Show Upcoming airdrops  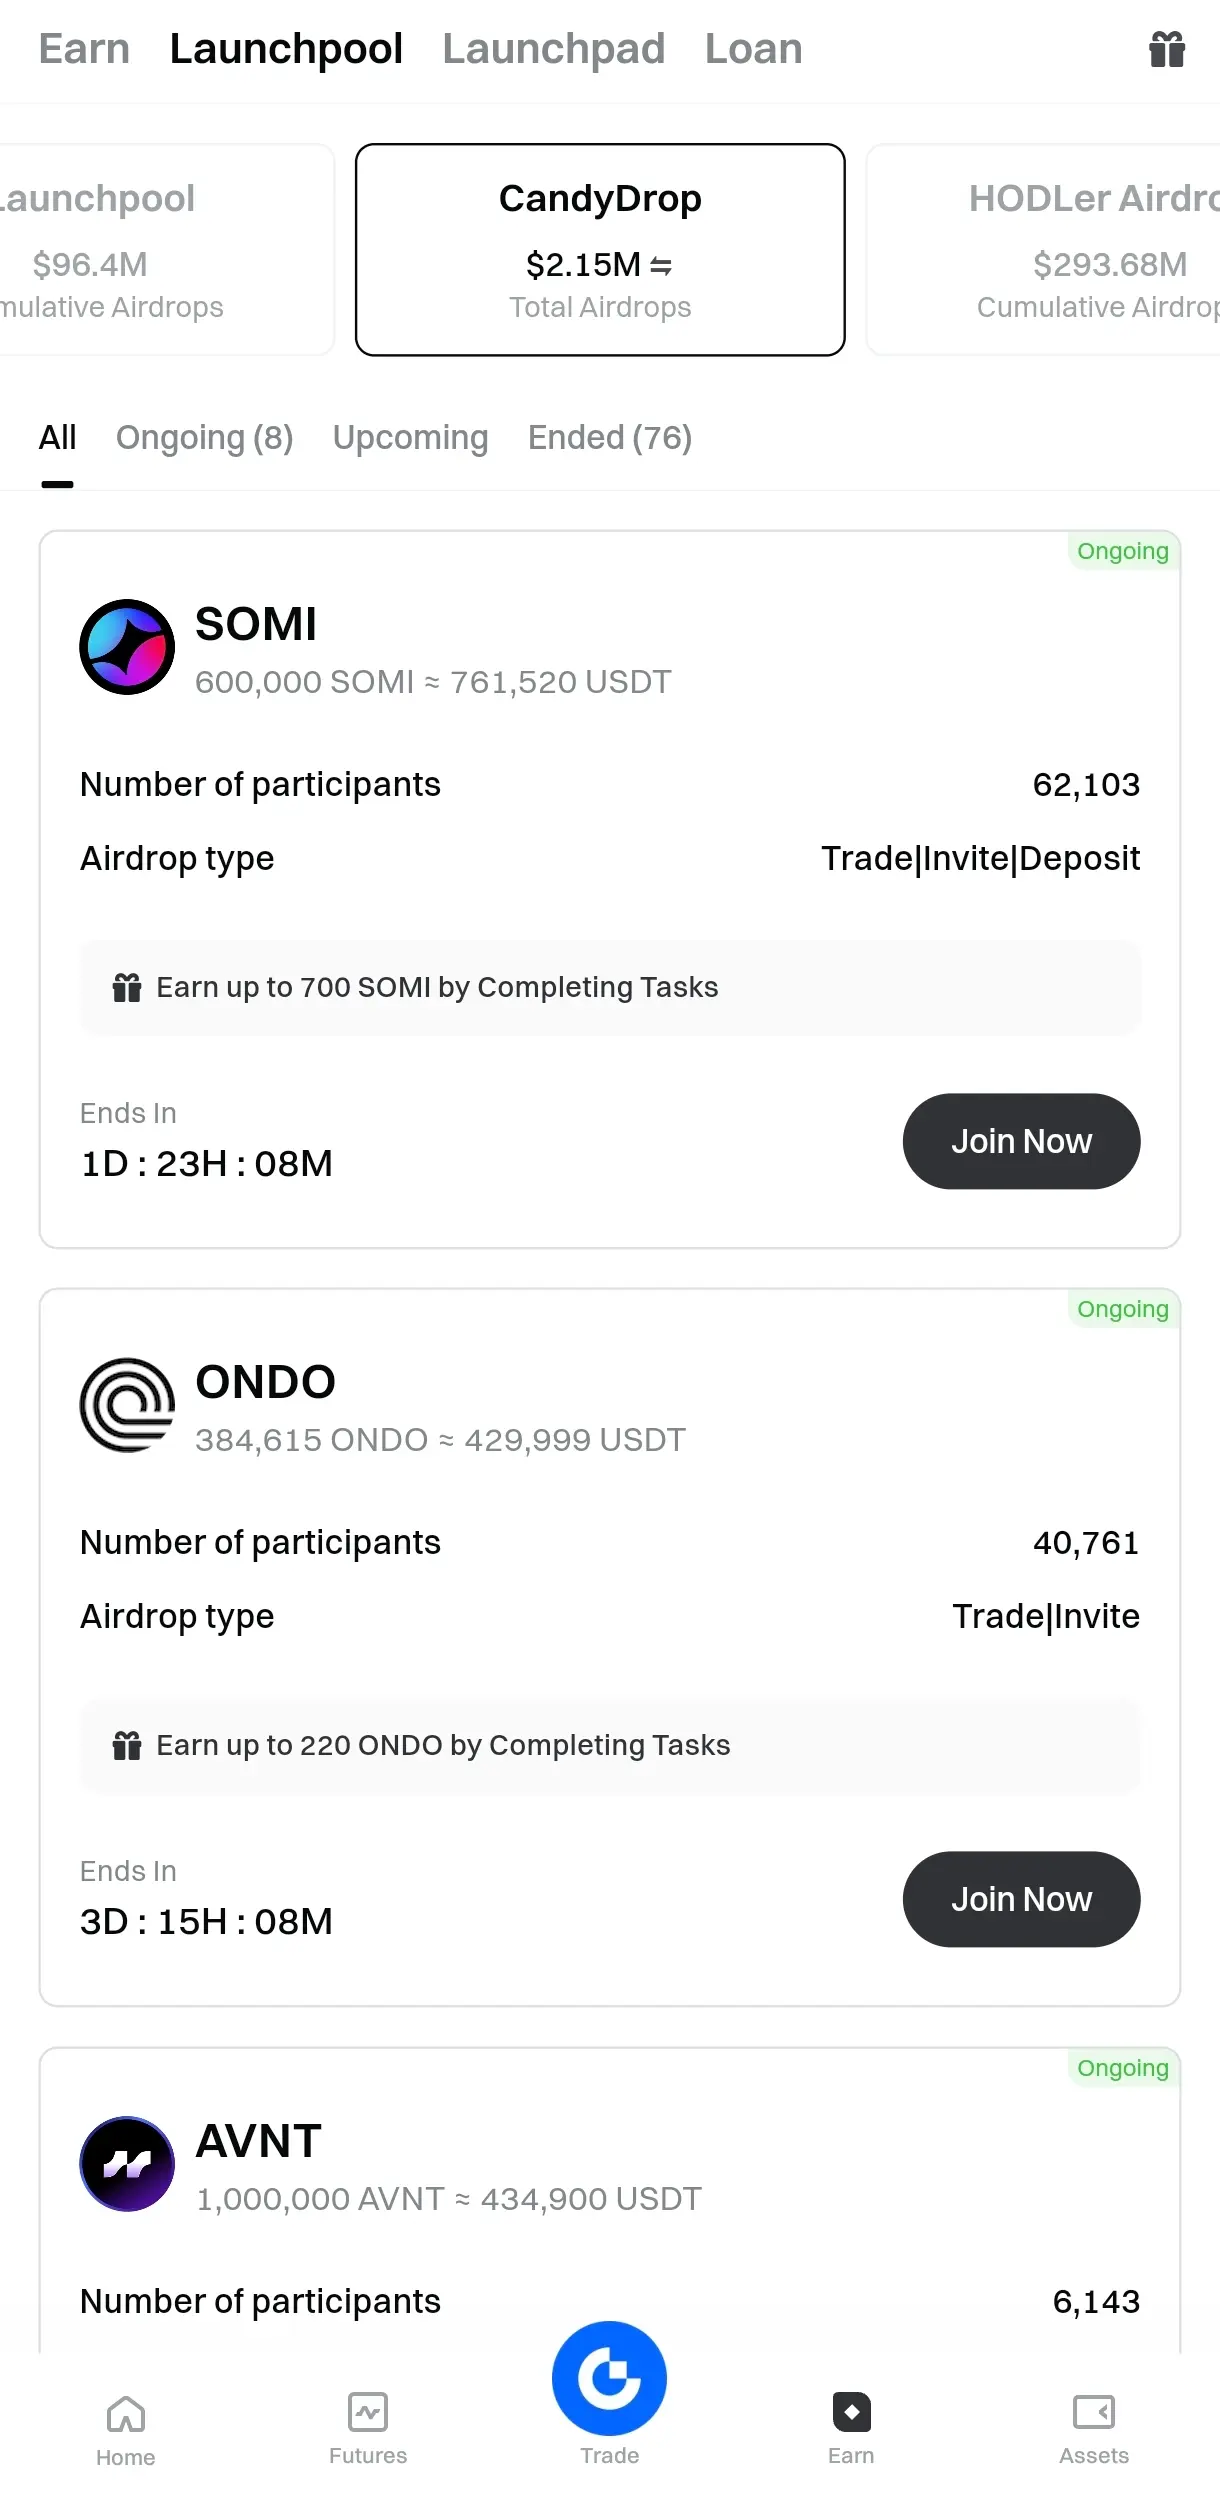tap(410, 438)
